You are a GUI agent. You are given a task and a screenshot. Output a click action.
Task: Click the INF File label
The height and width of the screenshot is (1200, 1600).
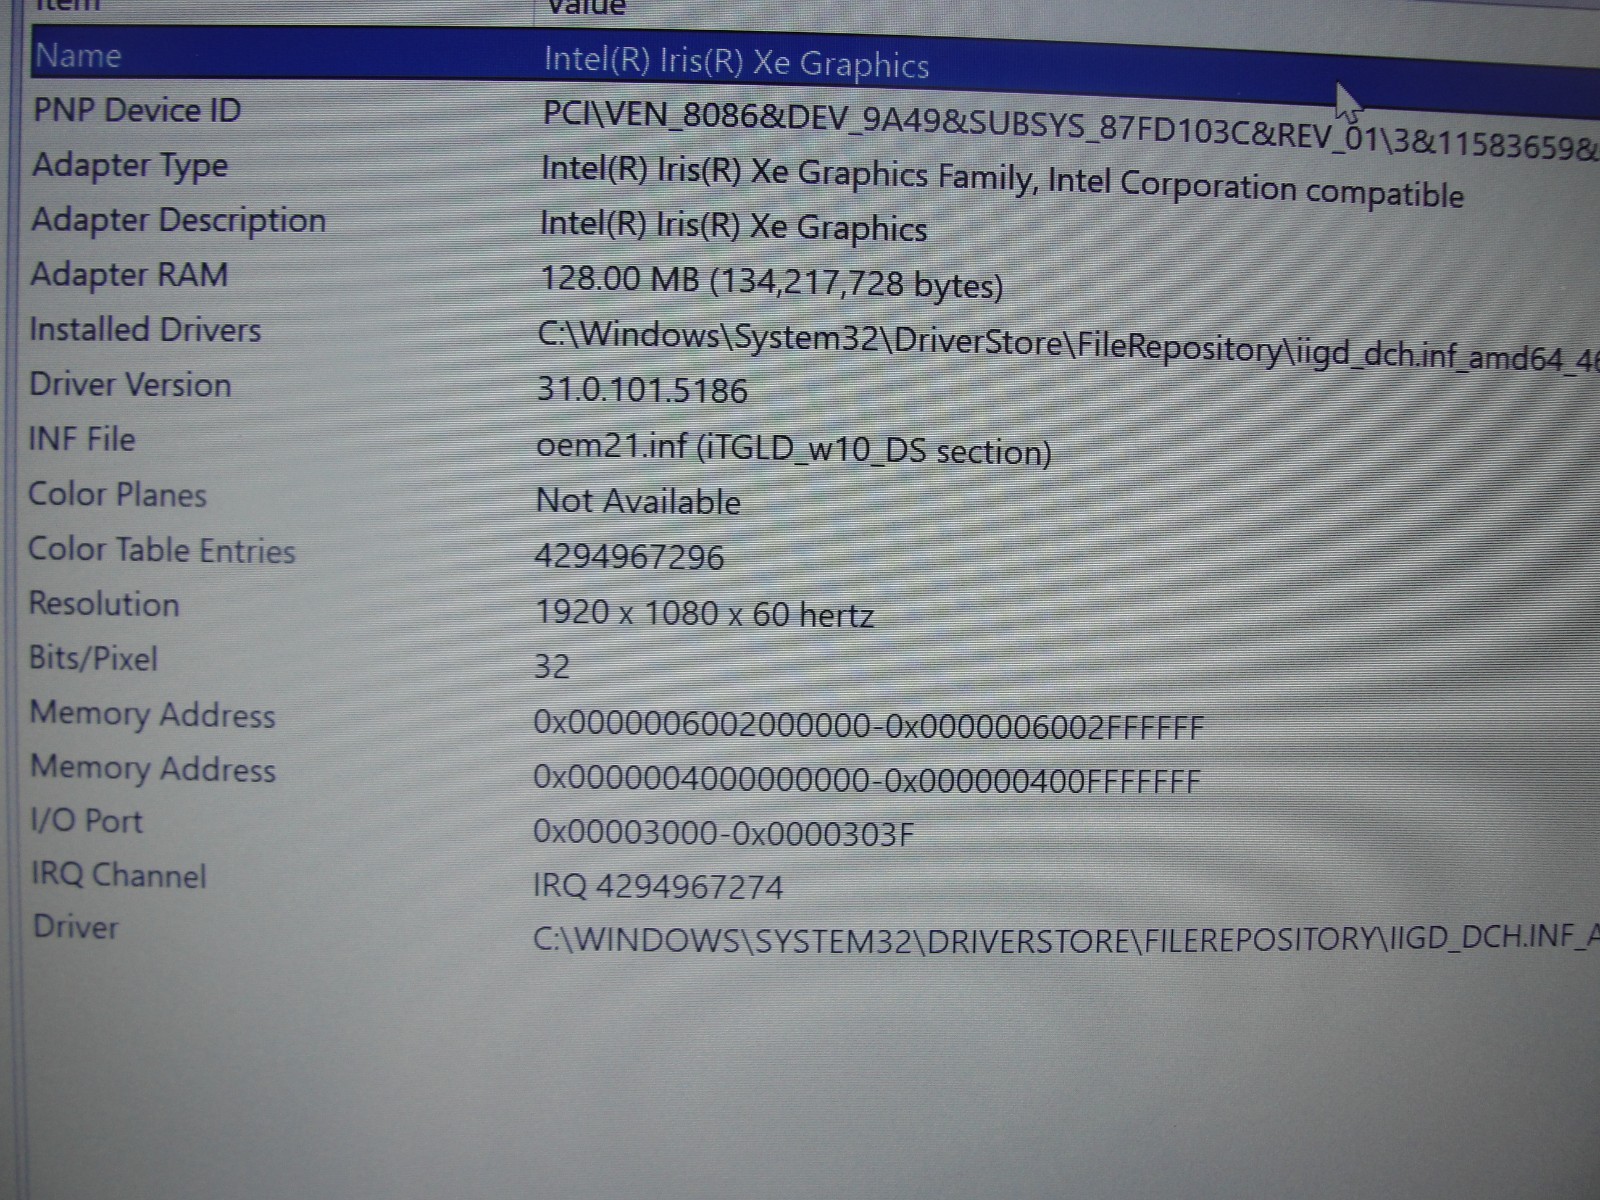click(81, 438)
